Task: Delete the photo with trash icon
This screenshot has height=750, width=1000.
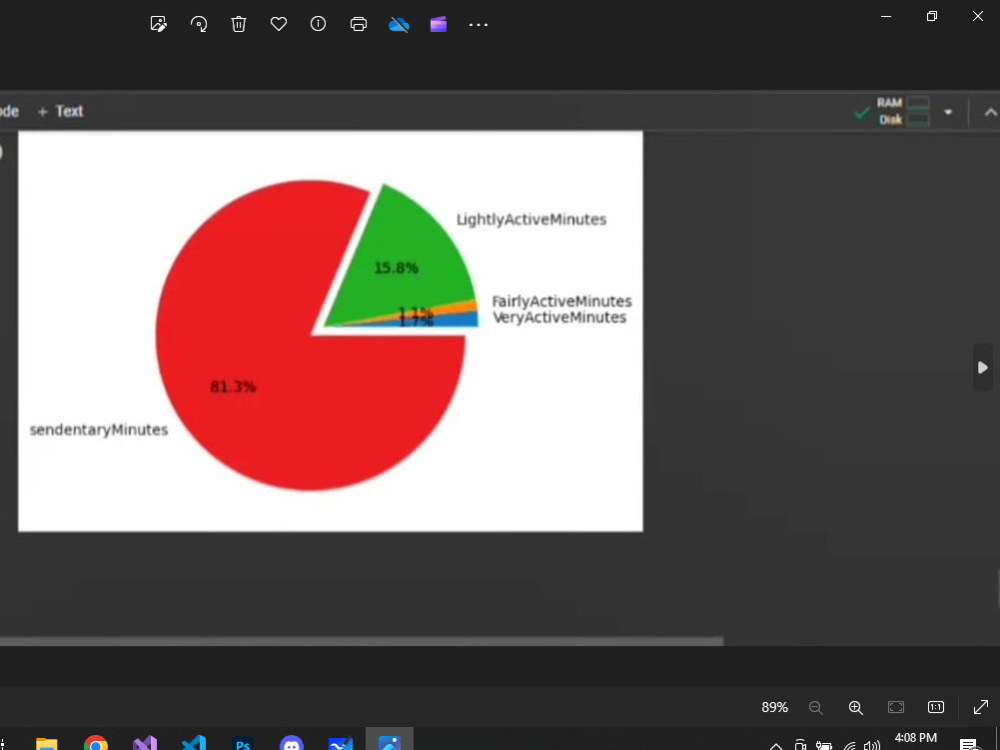Action: coord(239,24)
